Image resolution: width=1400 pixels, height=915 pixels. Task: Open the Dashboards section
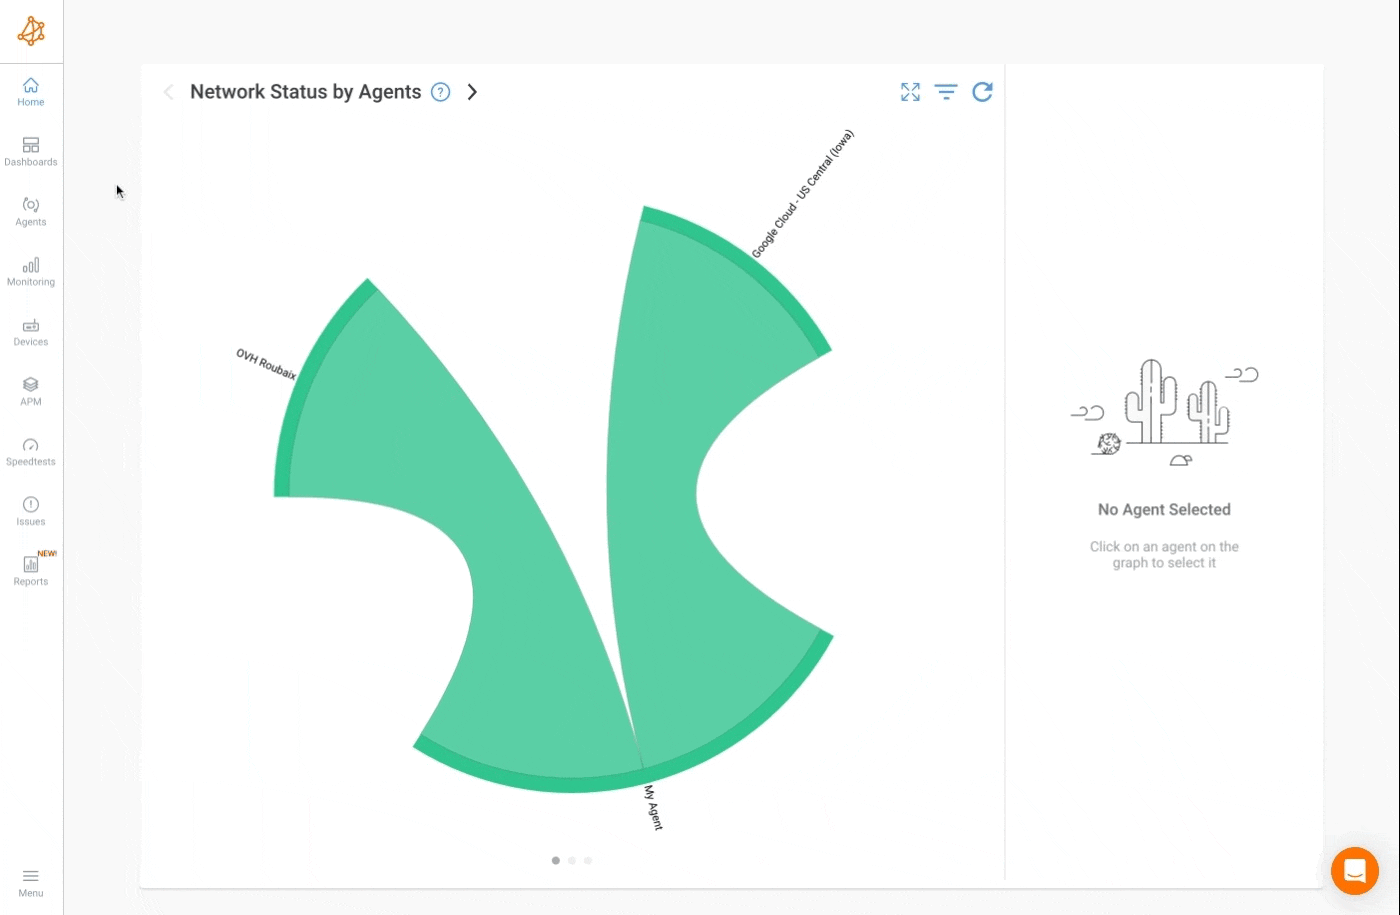click(x=31, y=152)
